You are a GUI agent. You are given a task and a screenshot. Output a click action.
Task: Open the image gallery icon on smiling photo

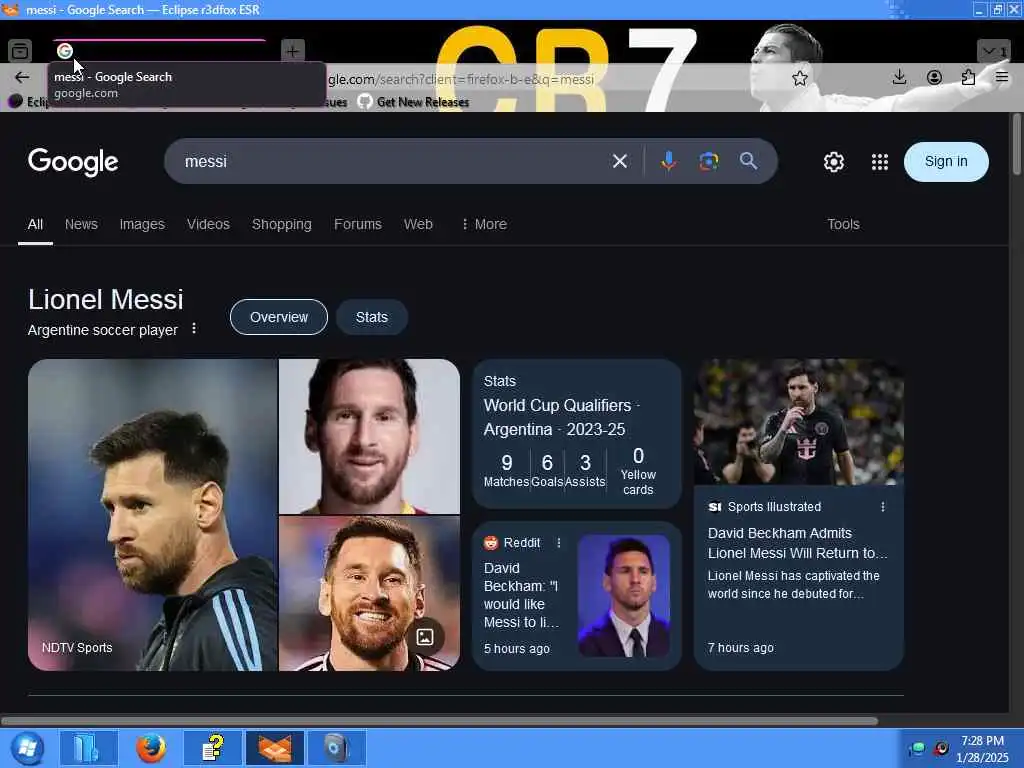425,637
